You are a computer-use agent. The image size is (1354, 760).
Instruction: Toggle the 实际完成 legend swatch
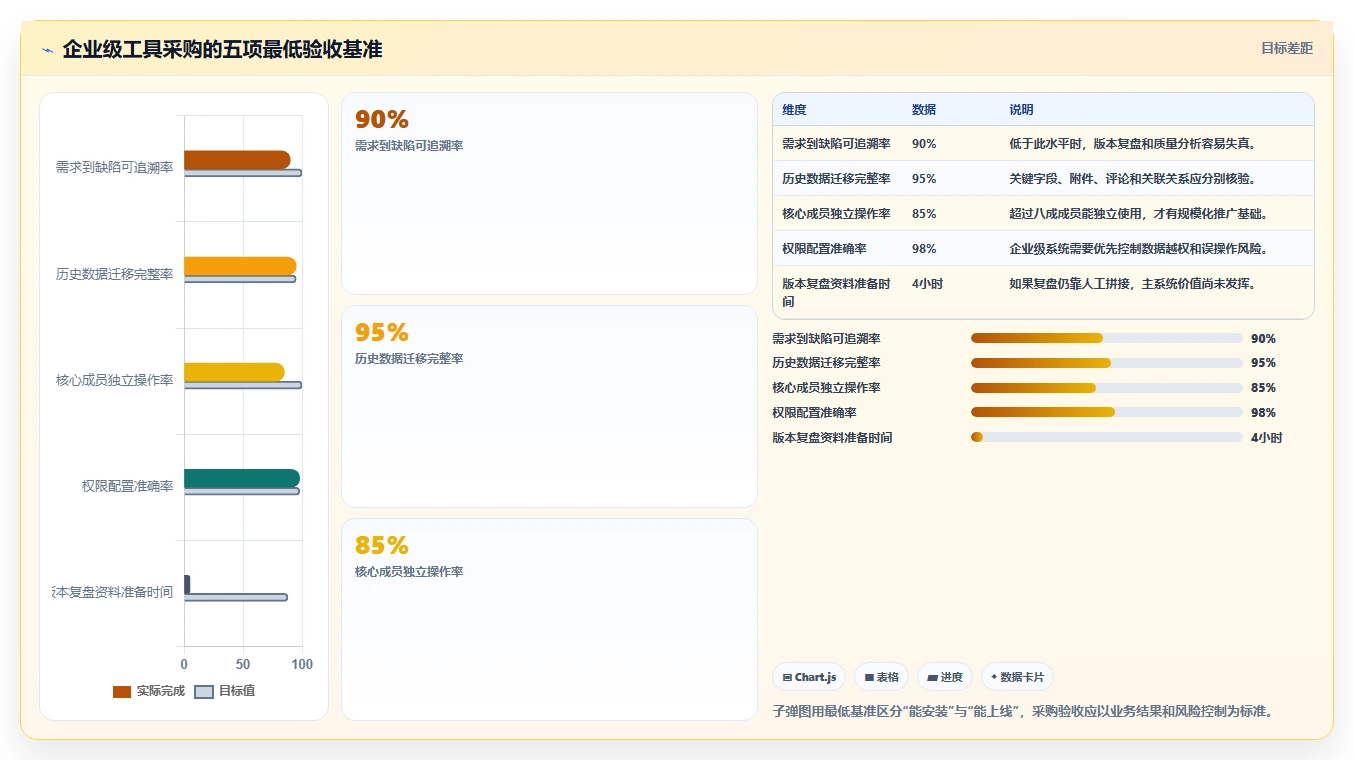tap(122, 691)
